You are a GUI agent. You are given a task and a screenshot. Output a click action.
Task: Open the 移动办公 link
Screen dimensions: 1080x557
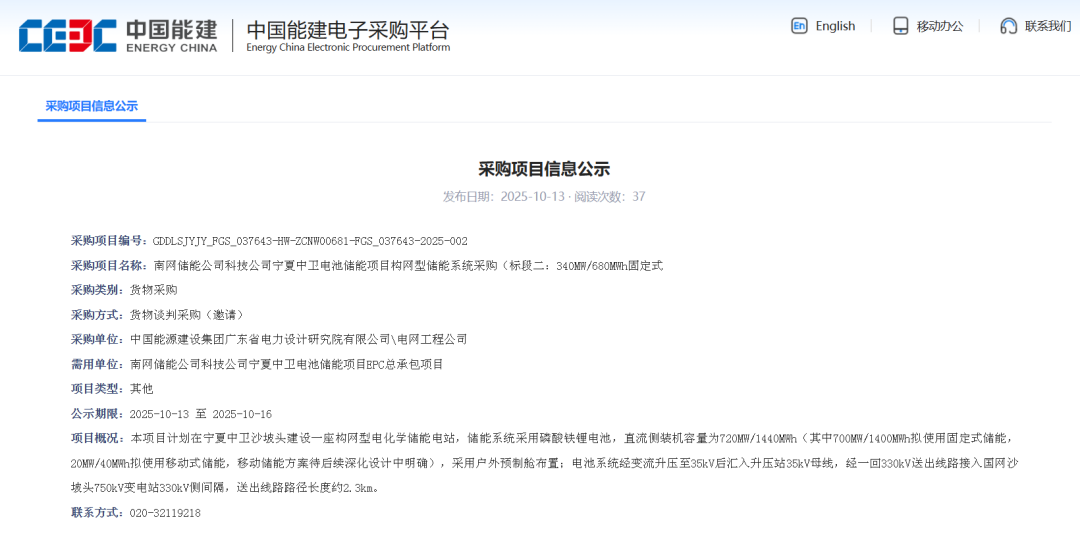point(940,26)
